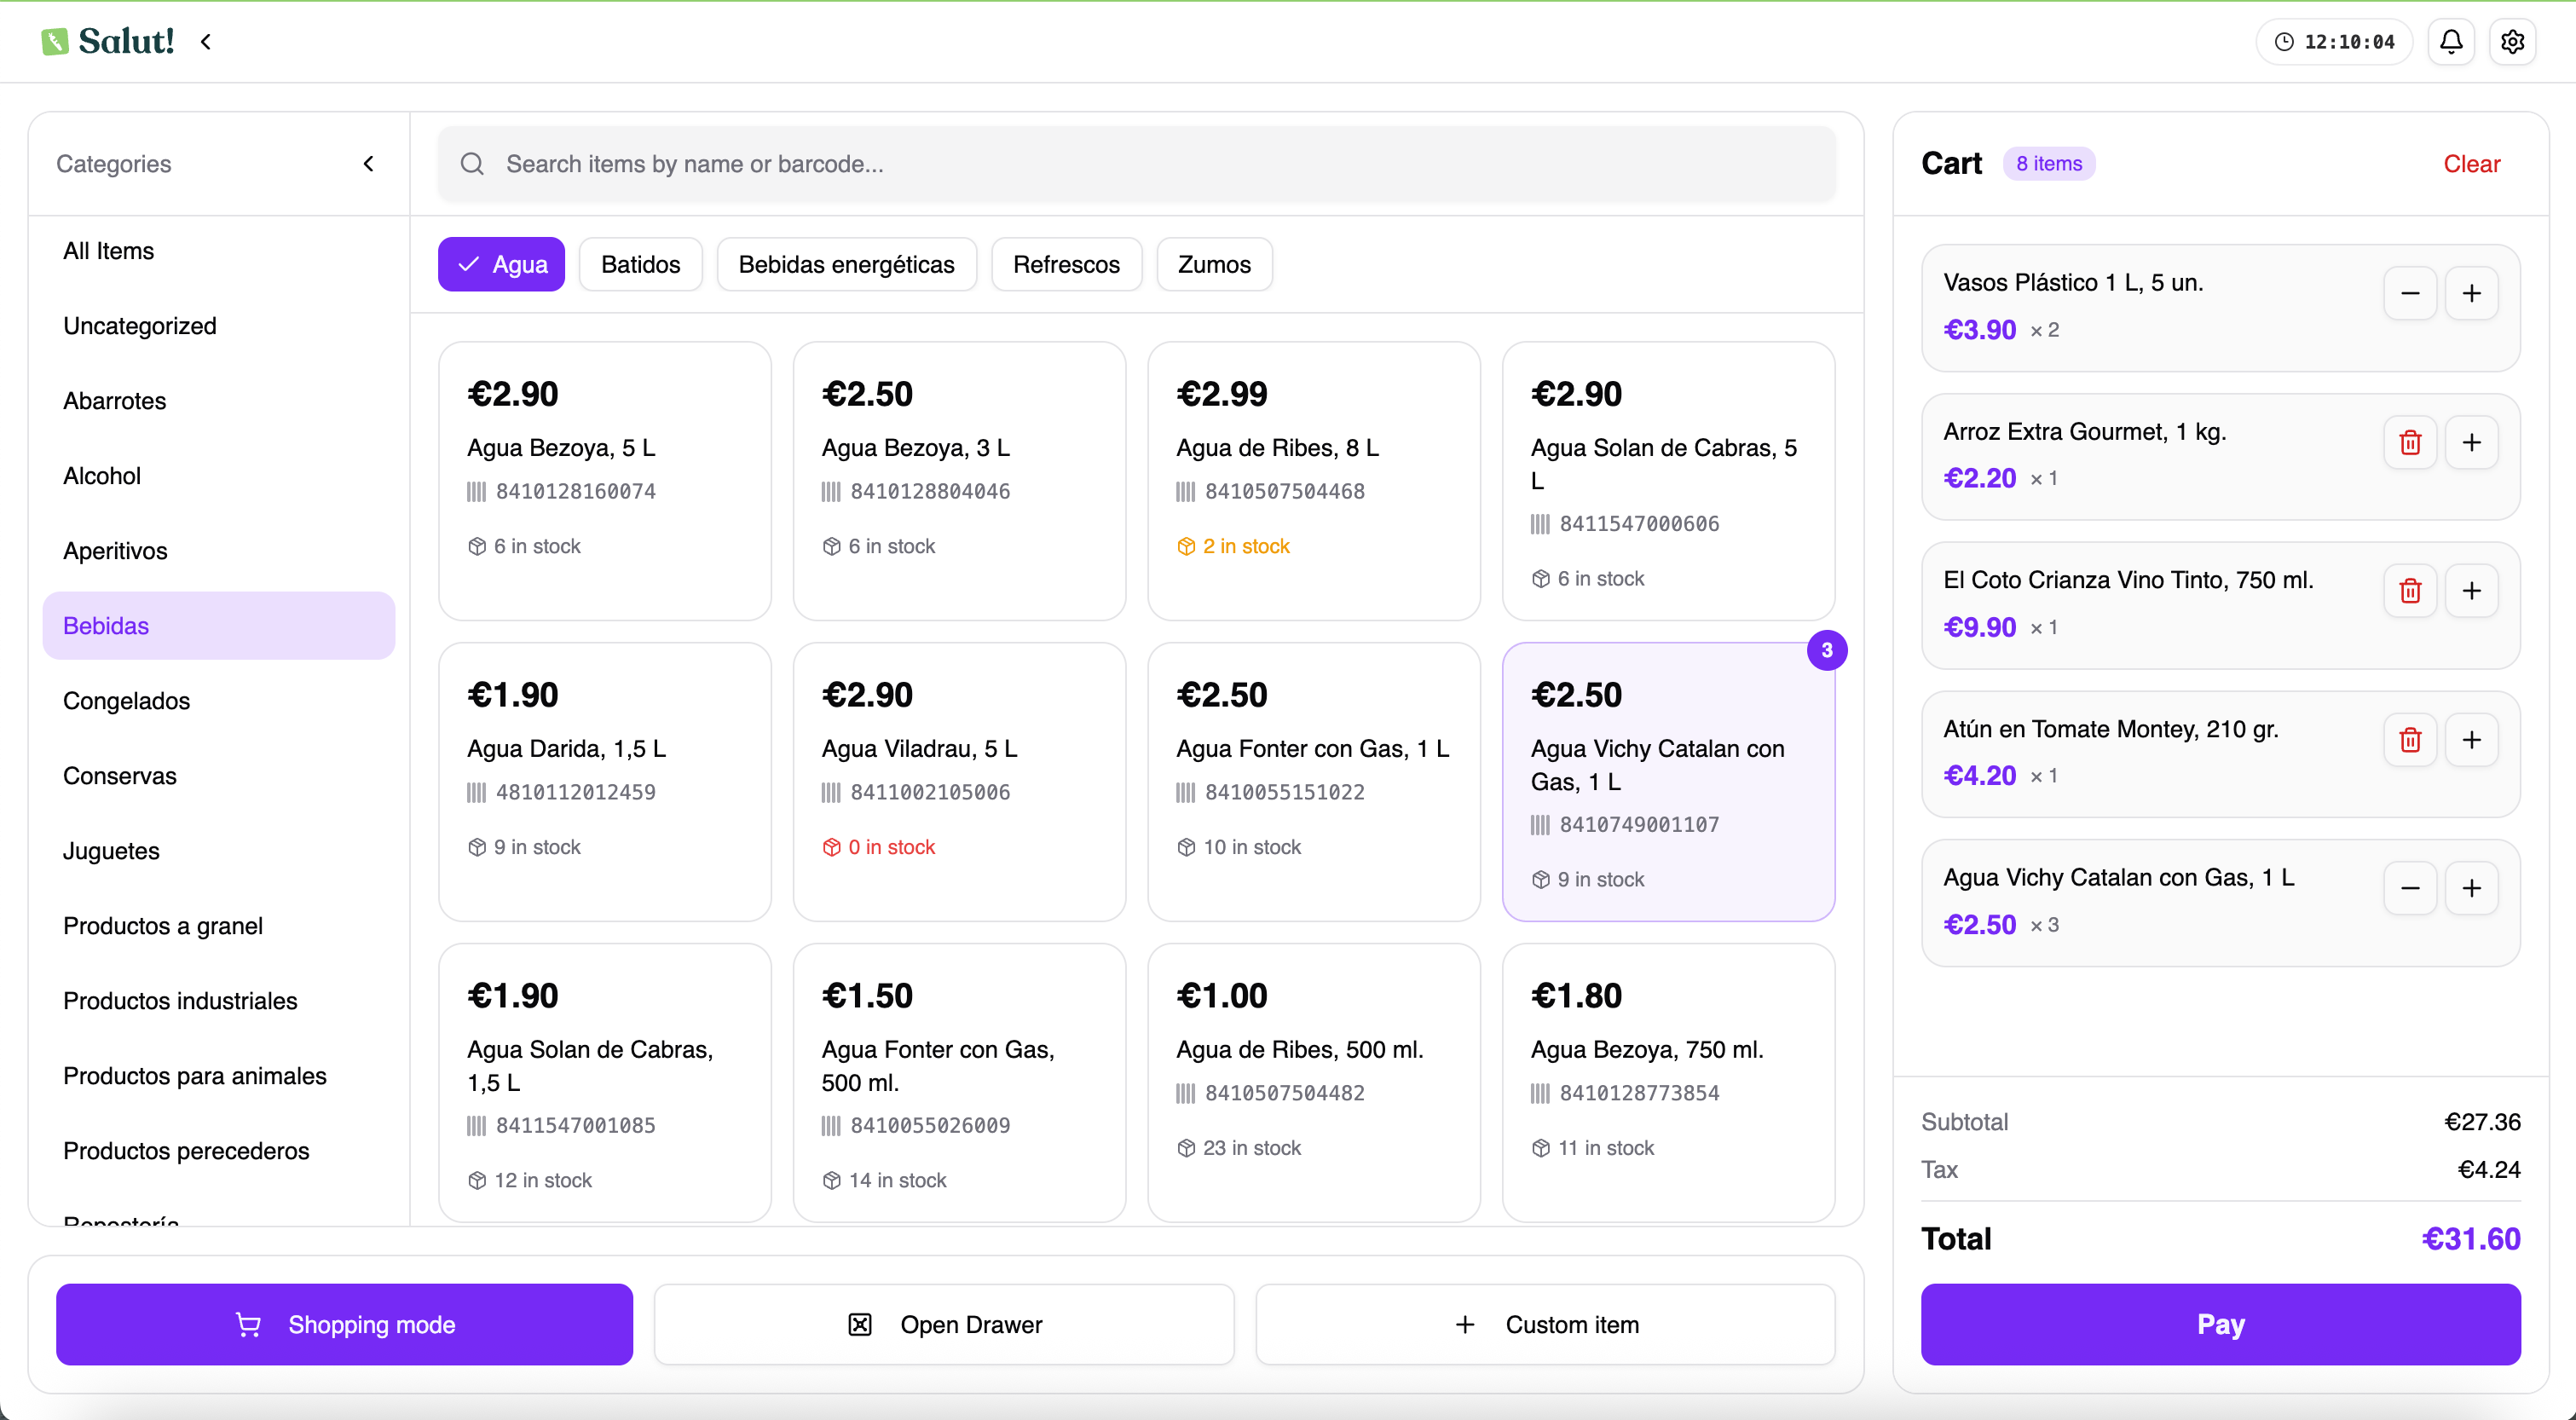Open the Alcohol category
Viewport: 2576px width, 1420px height.
point(218,475)
